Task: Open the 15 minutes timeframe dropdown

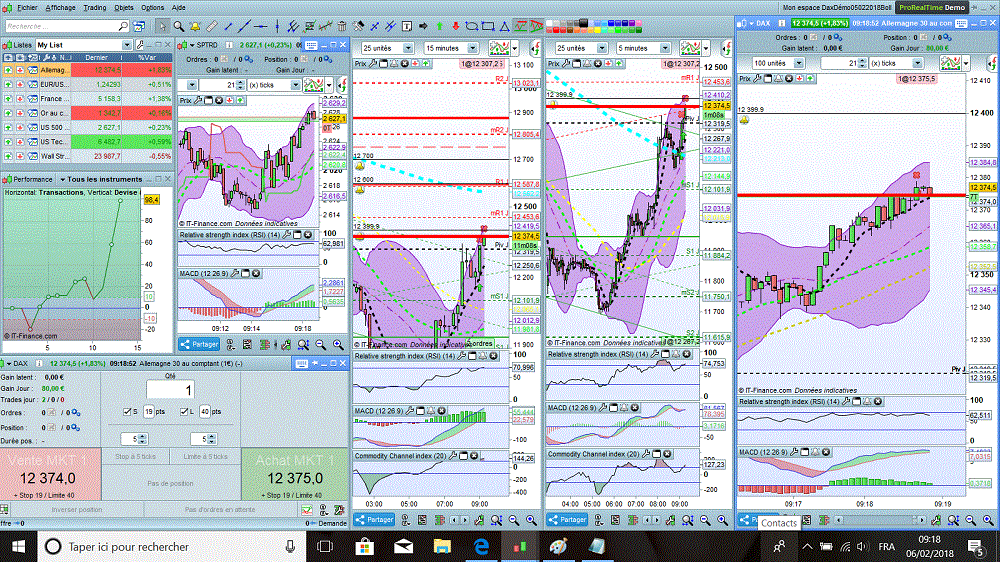Action: point(472,48)
